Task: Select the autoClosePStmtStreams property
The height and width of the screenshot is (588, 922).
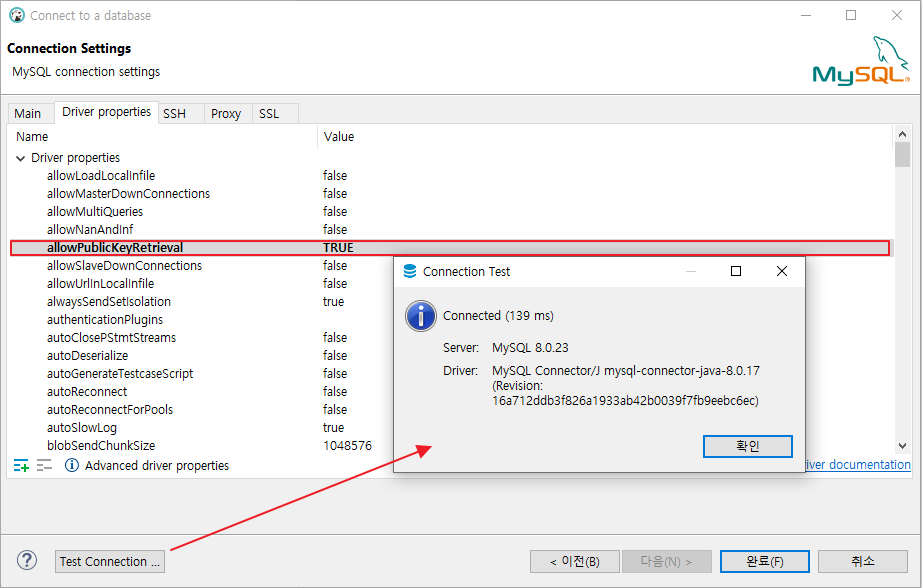Action: pos(111,338)
